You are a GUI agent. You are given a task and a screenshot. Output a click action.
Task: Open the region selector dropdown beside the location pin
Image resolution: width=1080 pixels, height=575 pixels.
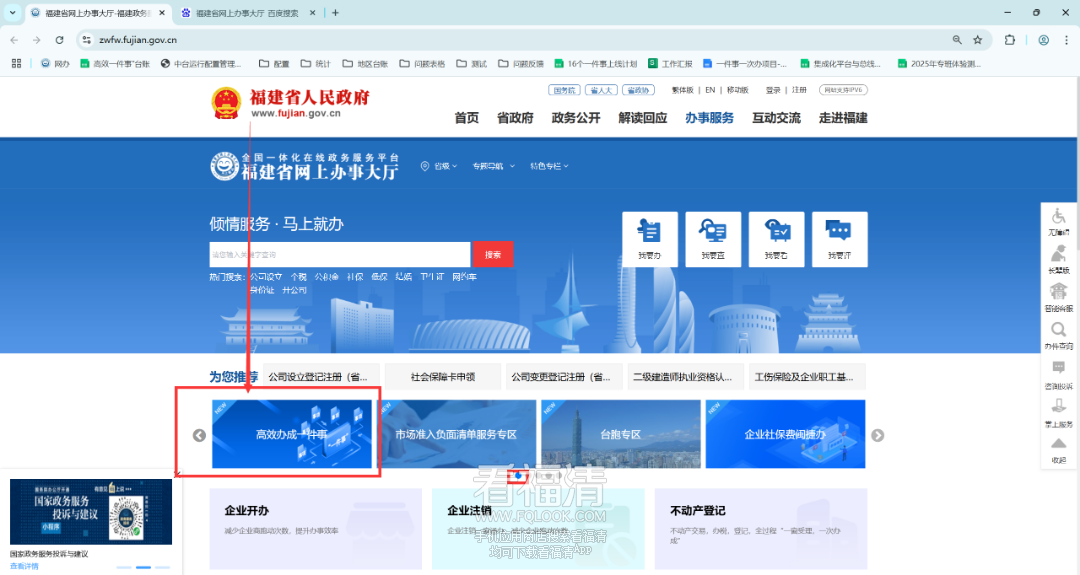441,166
